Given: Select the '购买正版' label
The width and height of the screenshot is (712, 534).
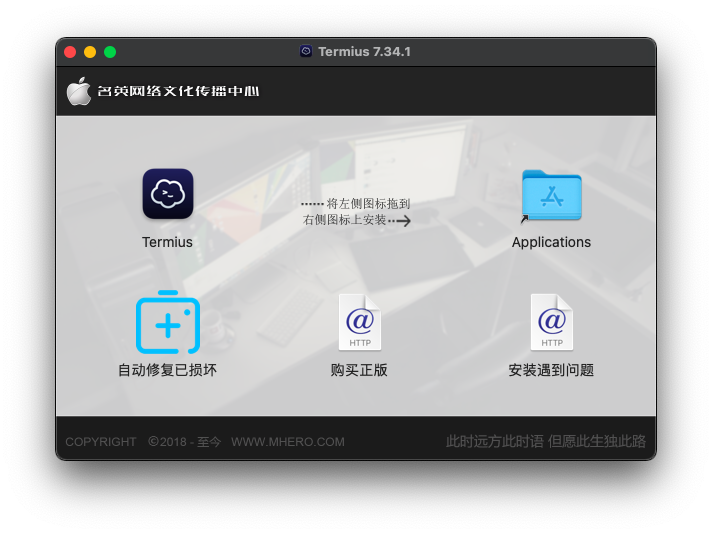Looking at the screenshot, I should 359,370.
